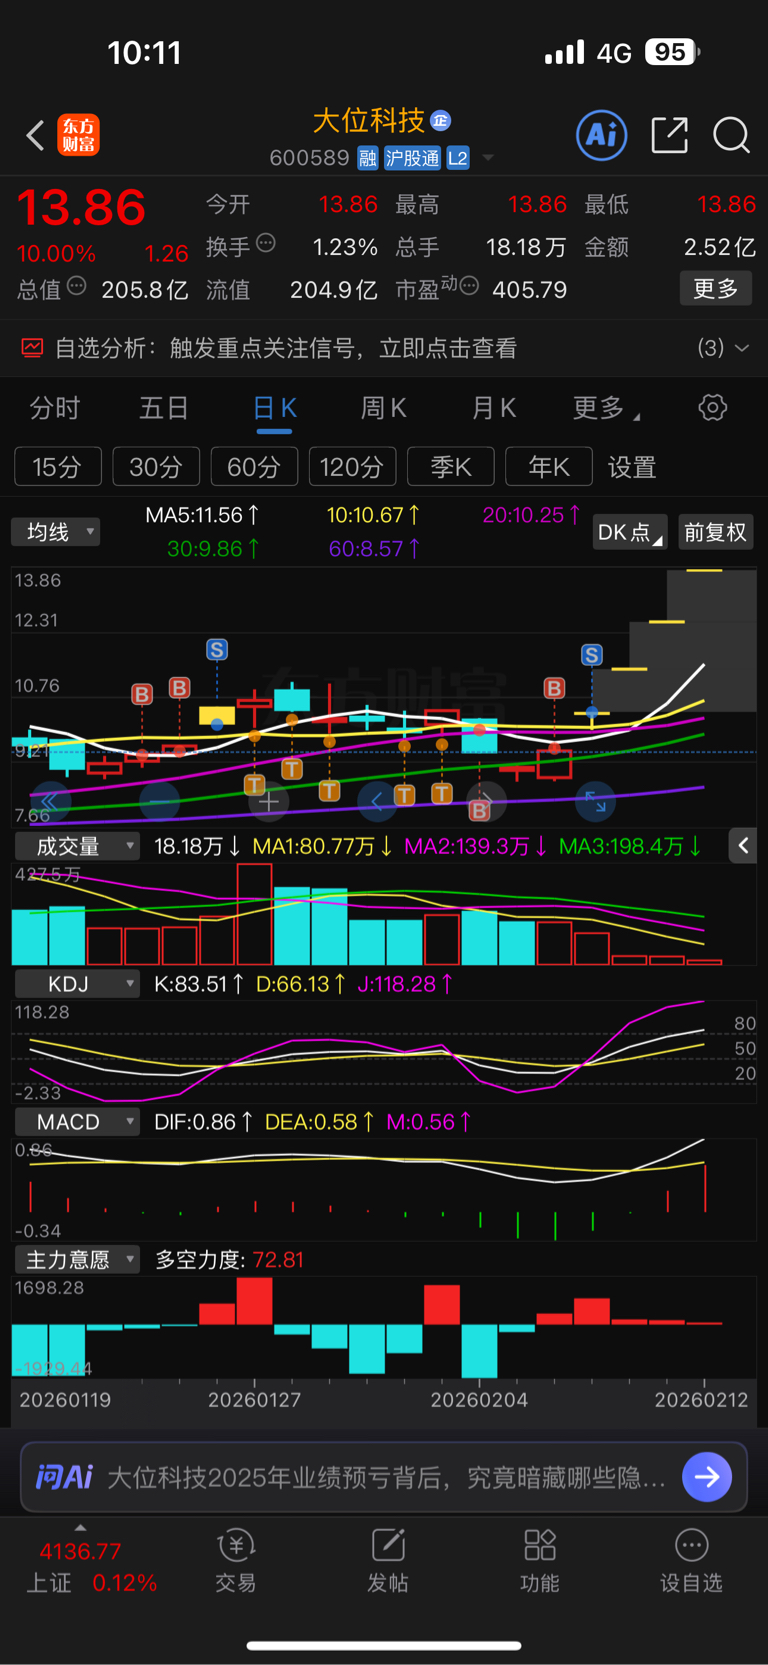The width and height of the screenshot is (768, 1665).
Task: Tap the 大位科技 stock title
Action: [x=369, y=121]
